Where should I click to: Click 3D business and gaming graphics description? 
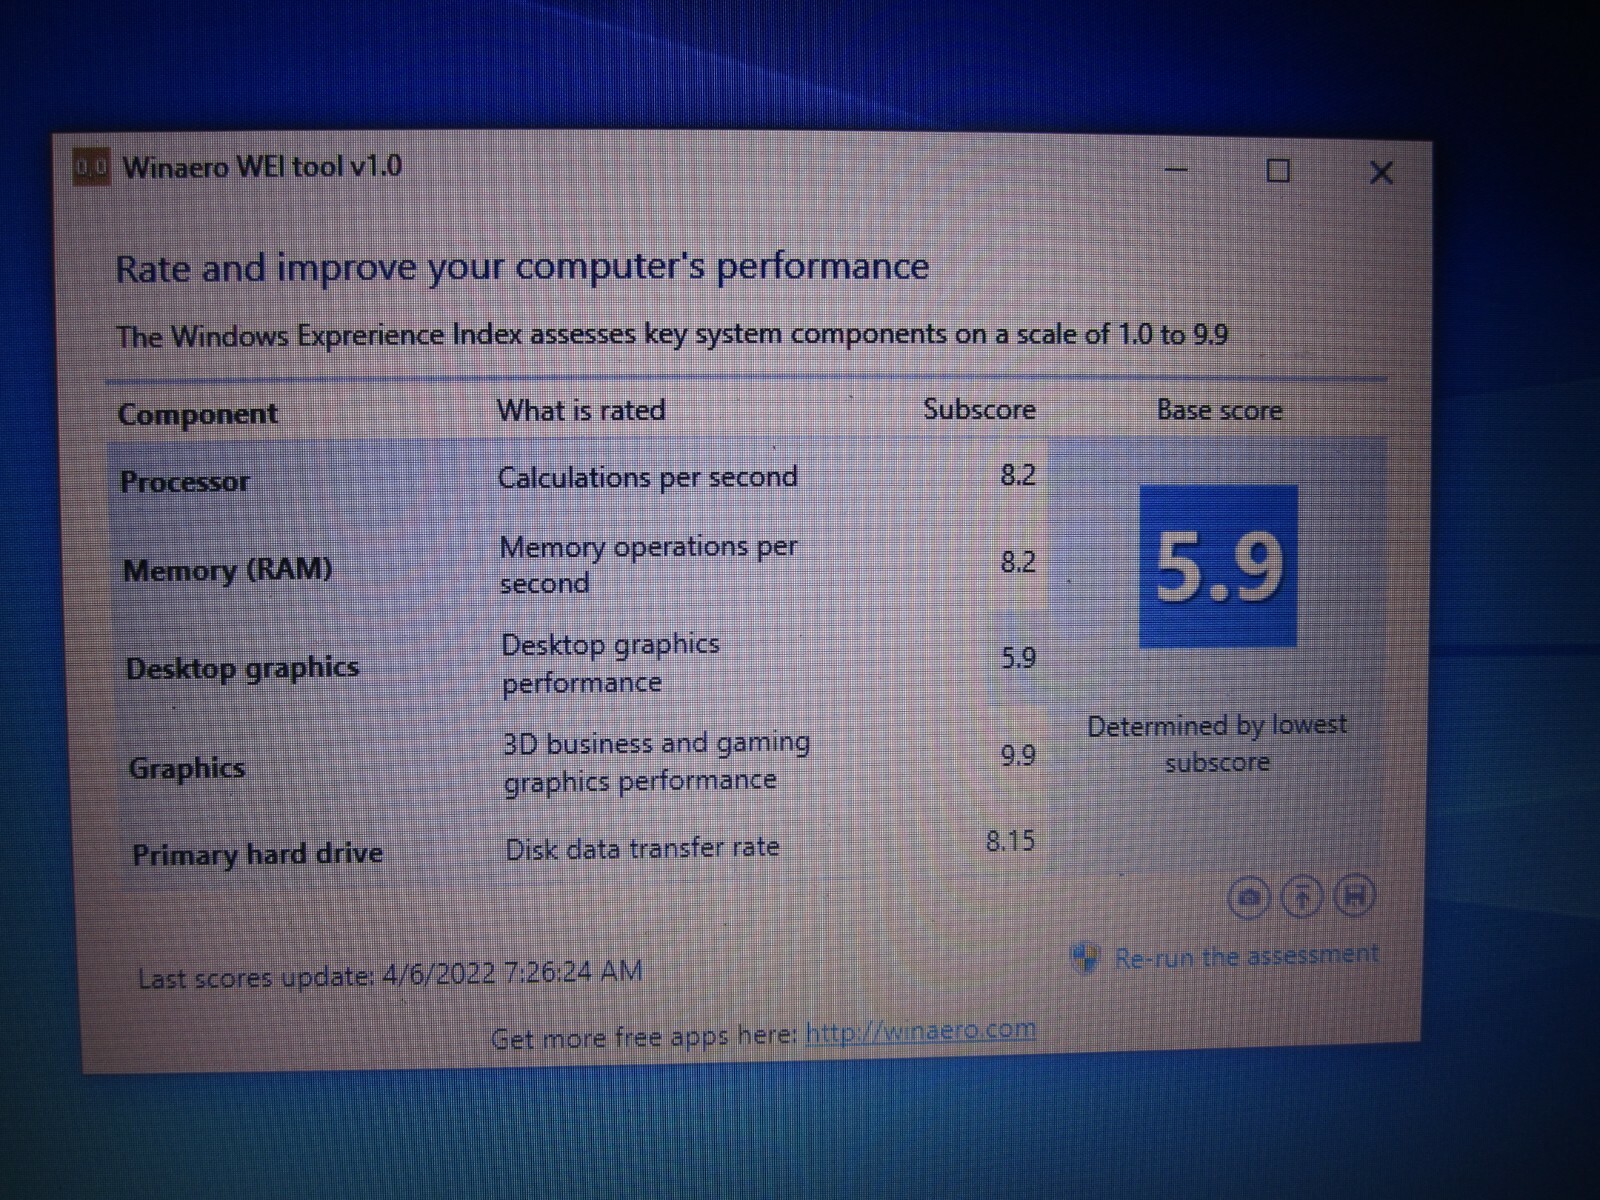tap(656, 761)
